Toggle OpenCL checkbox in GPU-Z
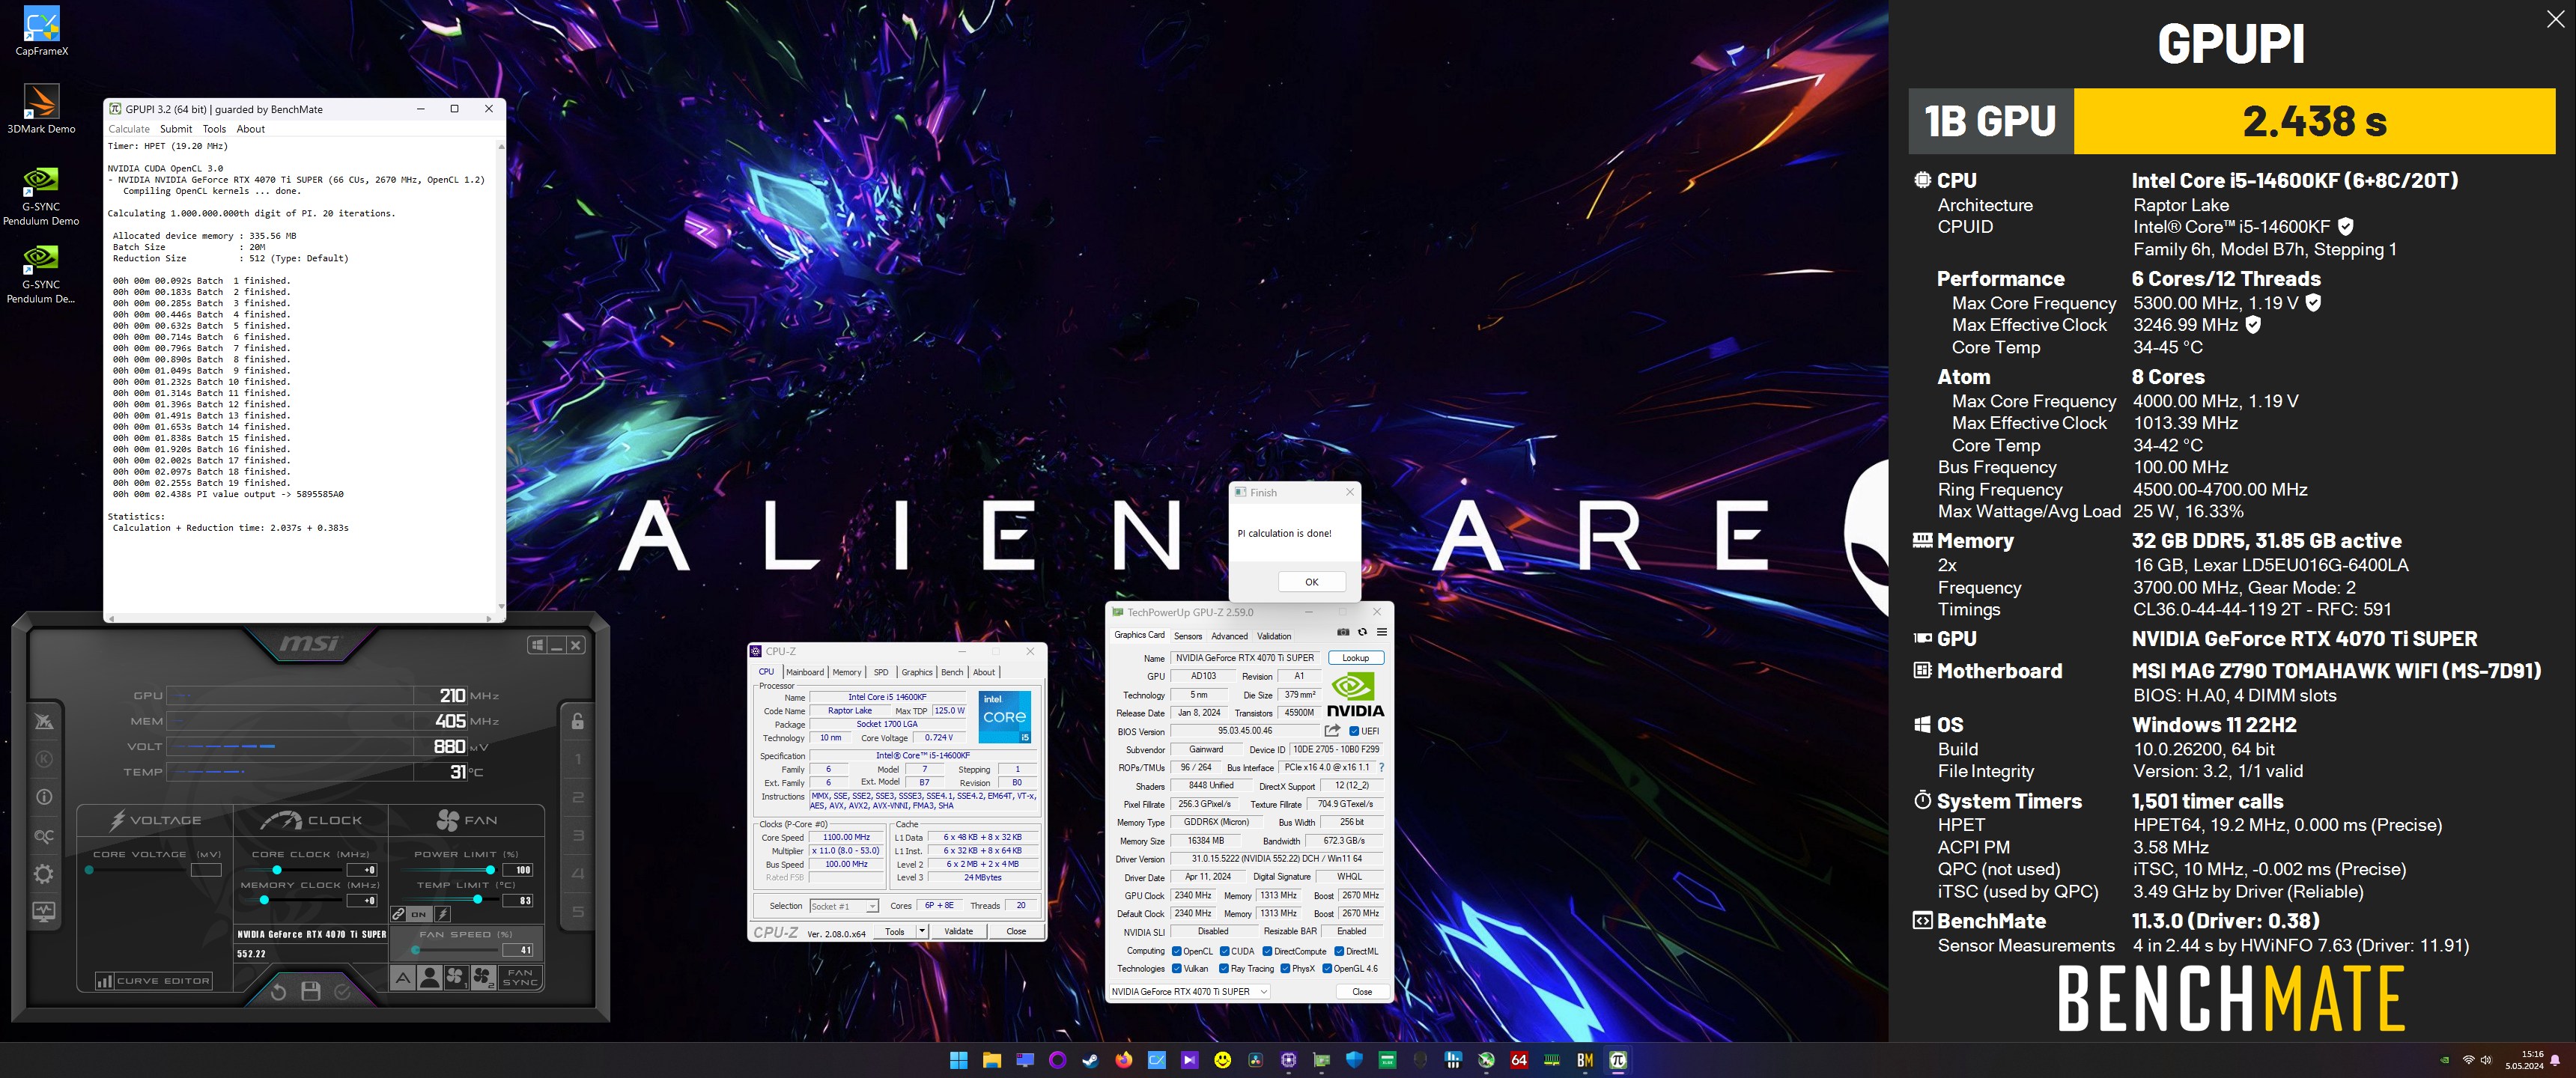Viewport: 2576px width, 1078px height. pyautogui.click(x=1177, y=951)
